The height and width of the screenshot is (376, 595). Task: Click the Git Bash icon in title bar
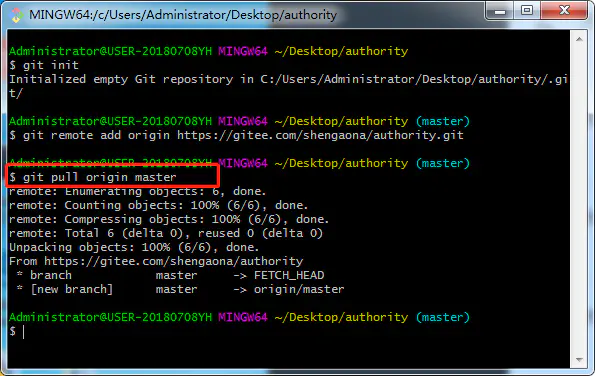pyautogui.click(x=16, y=15)
